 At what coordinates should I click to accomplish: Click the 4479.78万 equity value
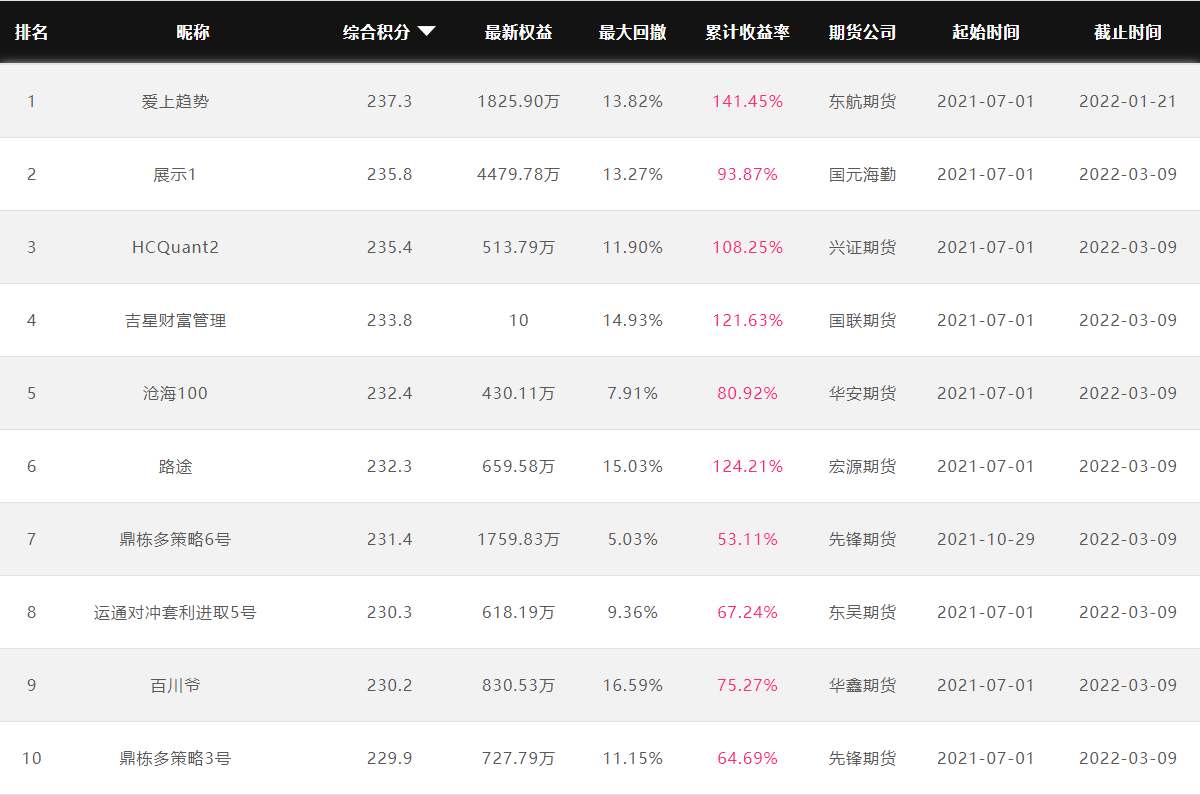coord(518,174)
